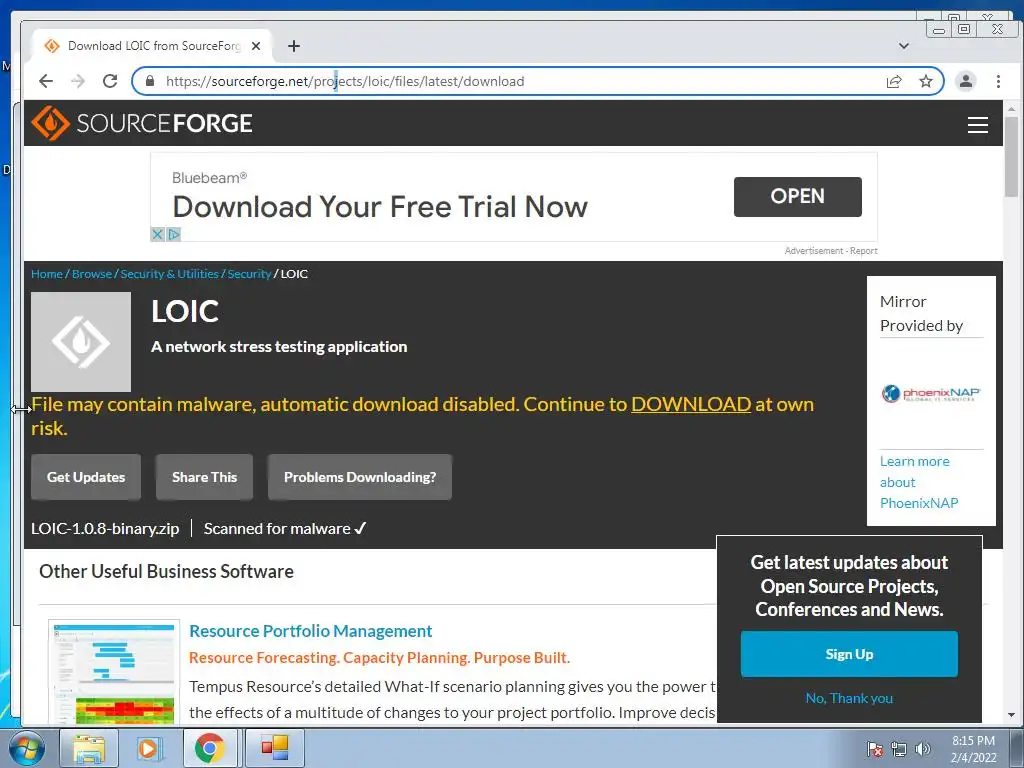Click the browser back arrow

(46, 81)
